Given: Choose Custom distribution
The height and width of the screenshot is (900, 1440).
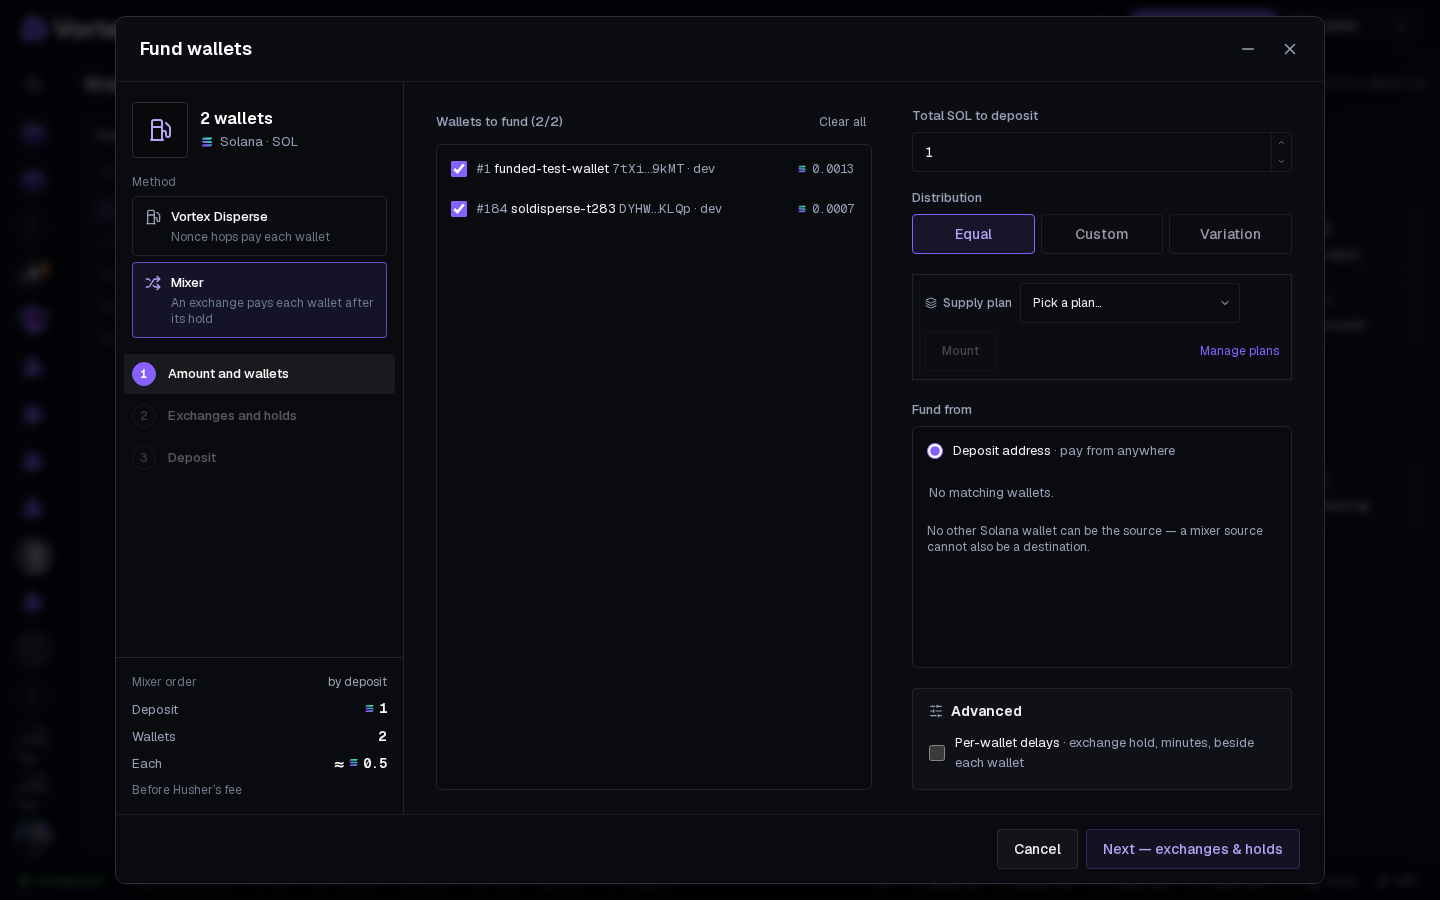Looking at the screenshot, I should coord(1101,234).
